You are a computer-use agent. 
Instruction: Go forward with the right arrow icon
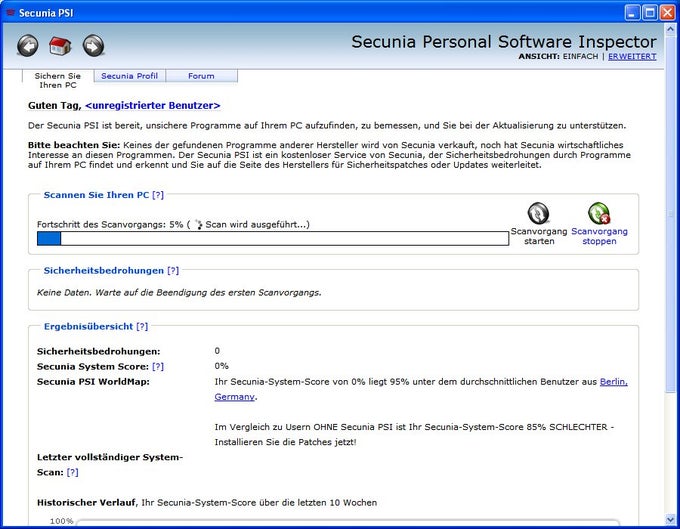[x=93, y=46]
